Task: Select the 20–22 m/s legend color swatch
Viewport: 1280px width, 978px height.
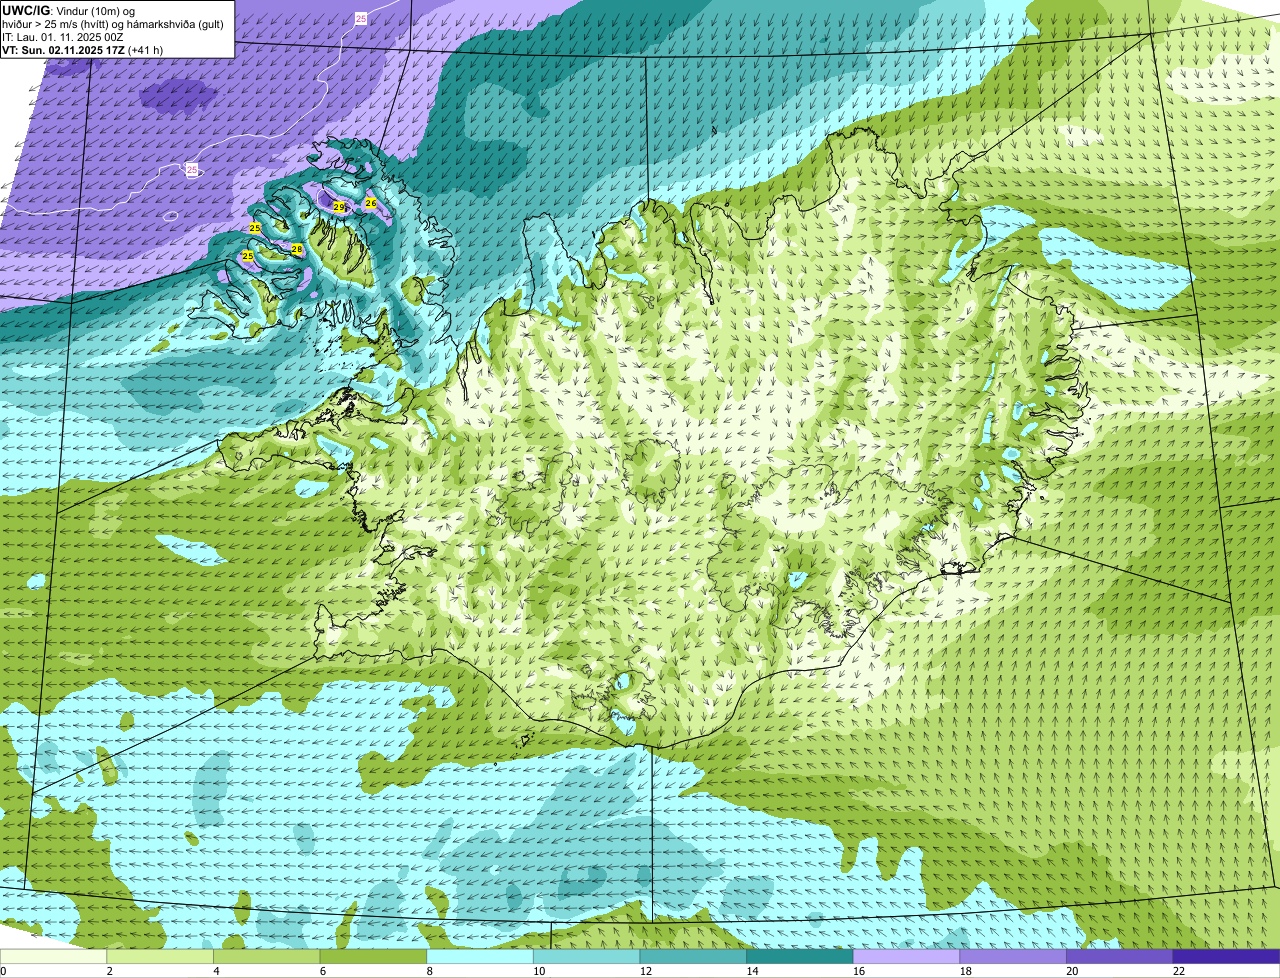Action: tap(1119, 956)
